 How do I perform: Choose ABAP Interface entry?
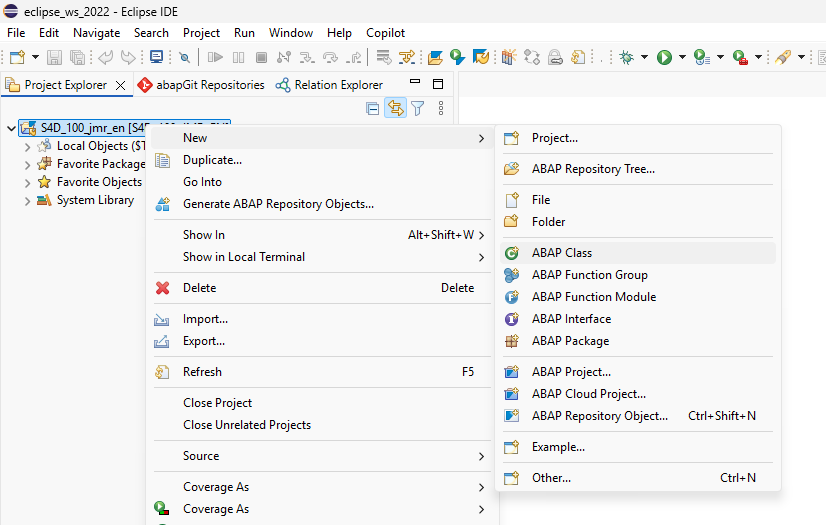coord(637,319)
